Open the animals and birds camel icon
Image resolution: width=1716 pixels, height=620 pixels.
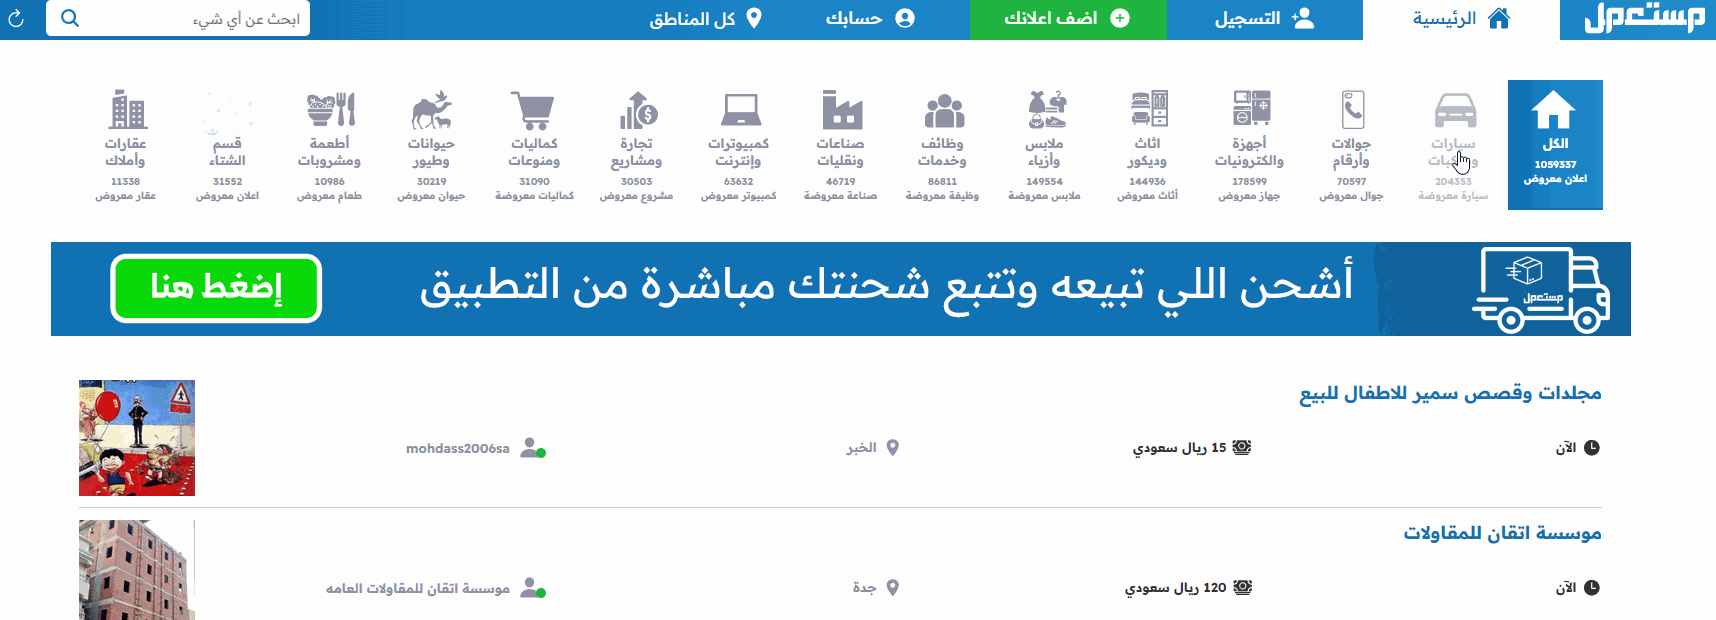pos(432,110)
